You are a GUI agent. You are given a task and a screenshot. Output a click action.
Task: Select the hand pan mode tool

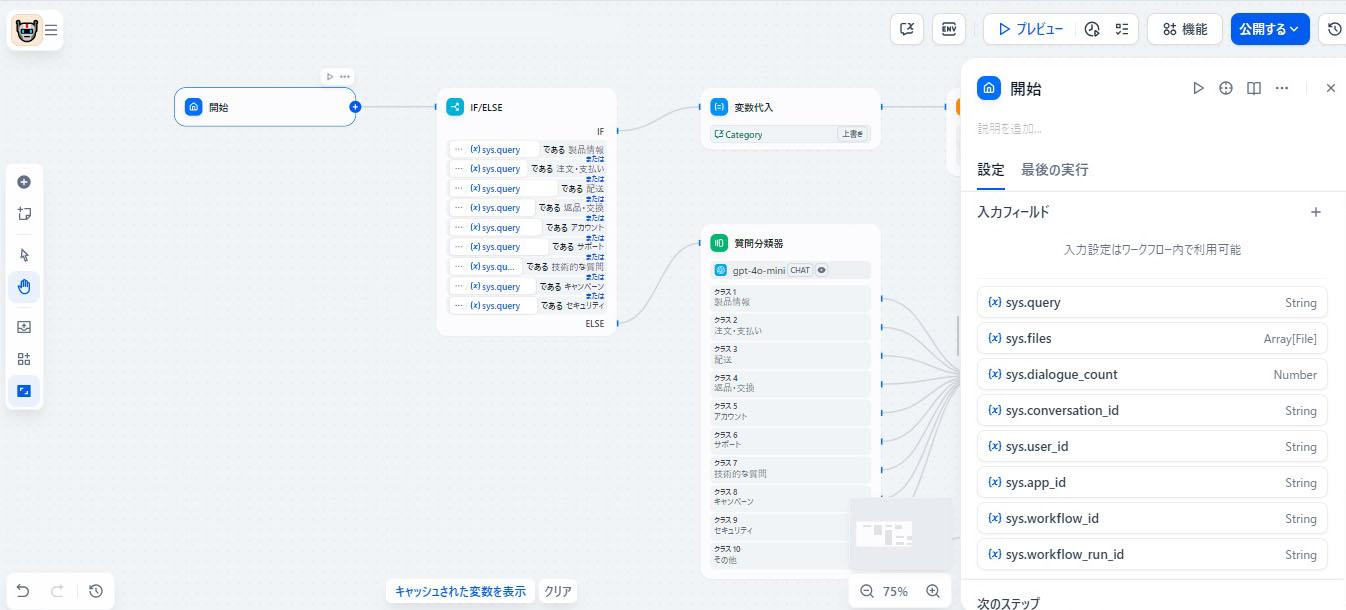click(24, 287)
